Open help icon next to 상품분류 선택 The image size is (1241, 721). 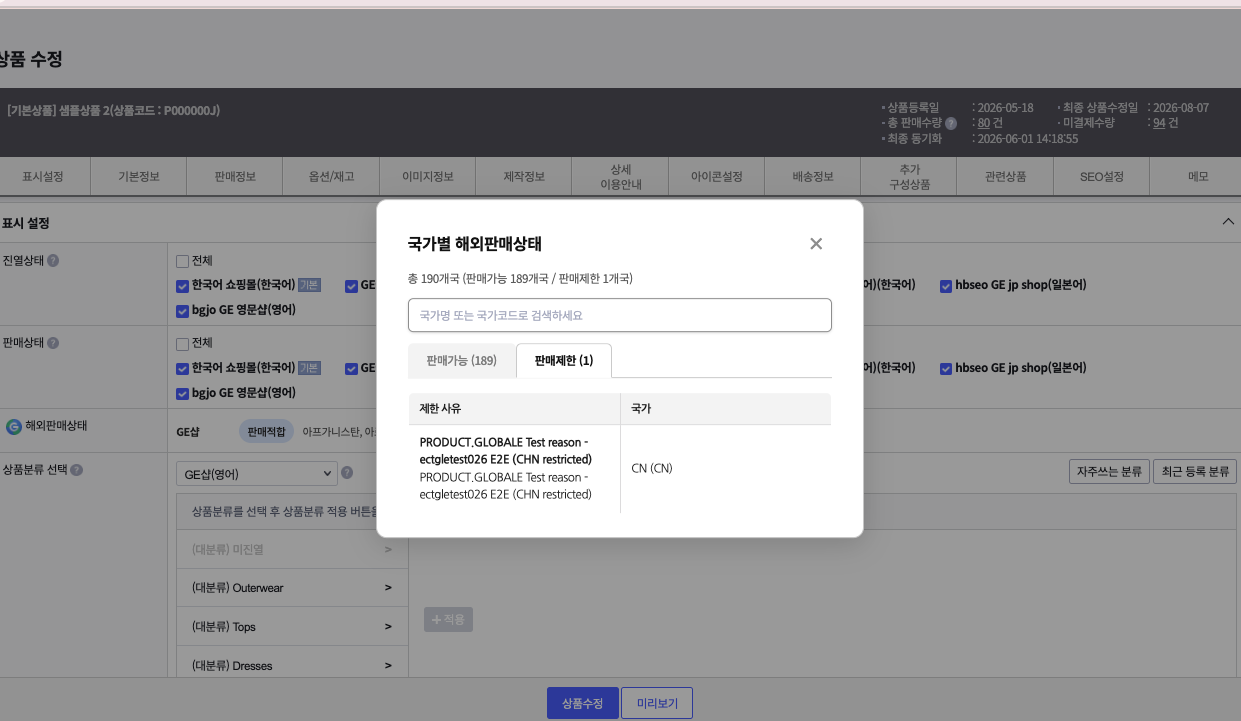pyautogui.click(x=77, y=470)
